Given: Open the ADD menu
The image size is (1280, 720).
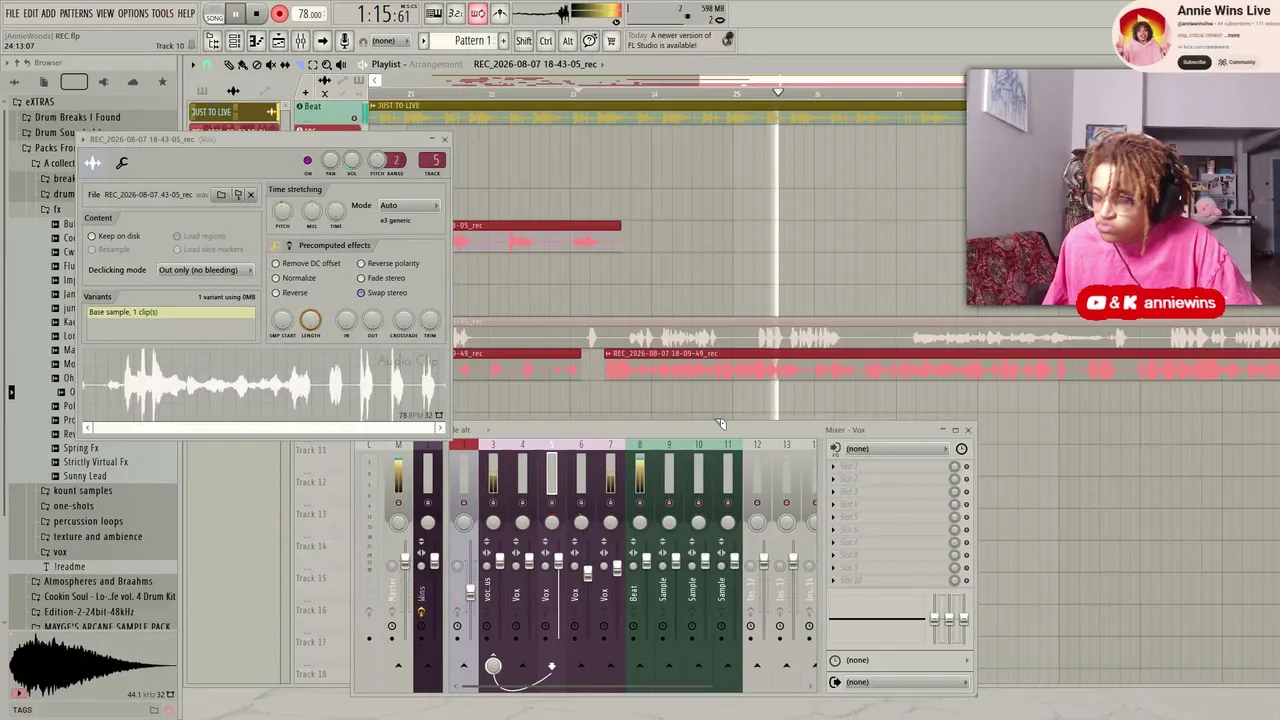Looking at the screenshot, I should coord(49,14).
